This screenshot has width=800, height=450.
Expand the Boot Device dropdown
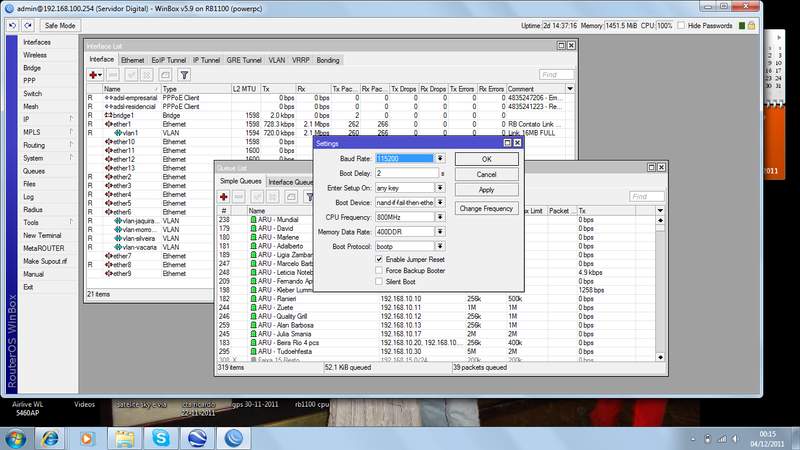[x=439, y=202]
